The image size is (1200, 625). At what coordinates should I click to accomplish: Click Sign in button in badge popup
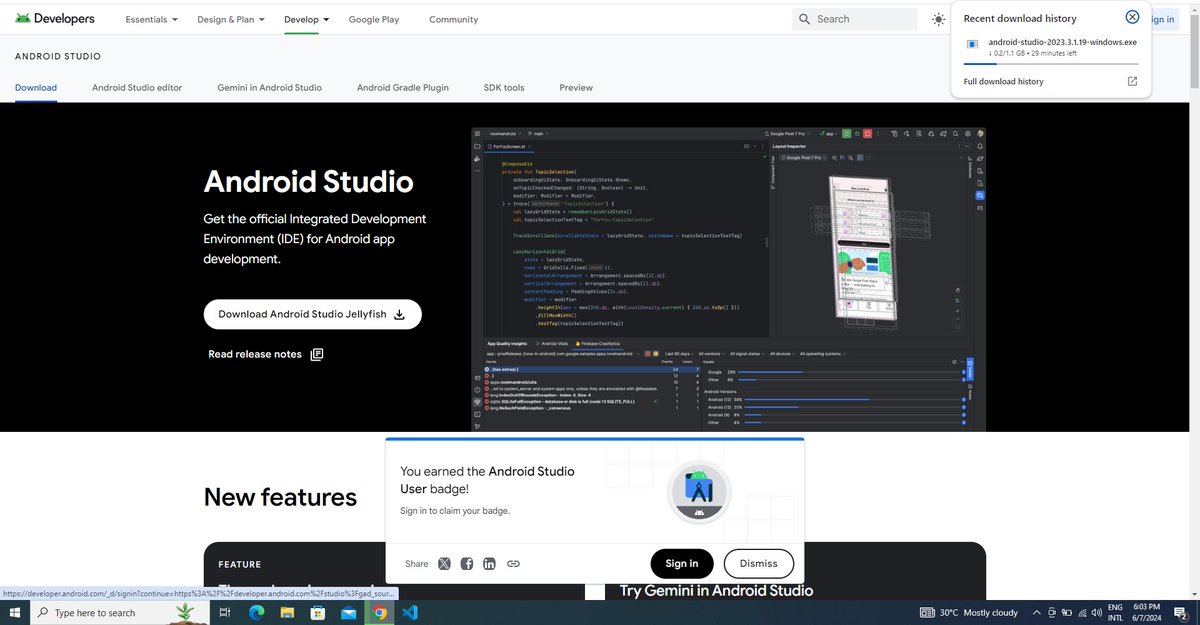click(682, 564)
